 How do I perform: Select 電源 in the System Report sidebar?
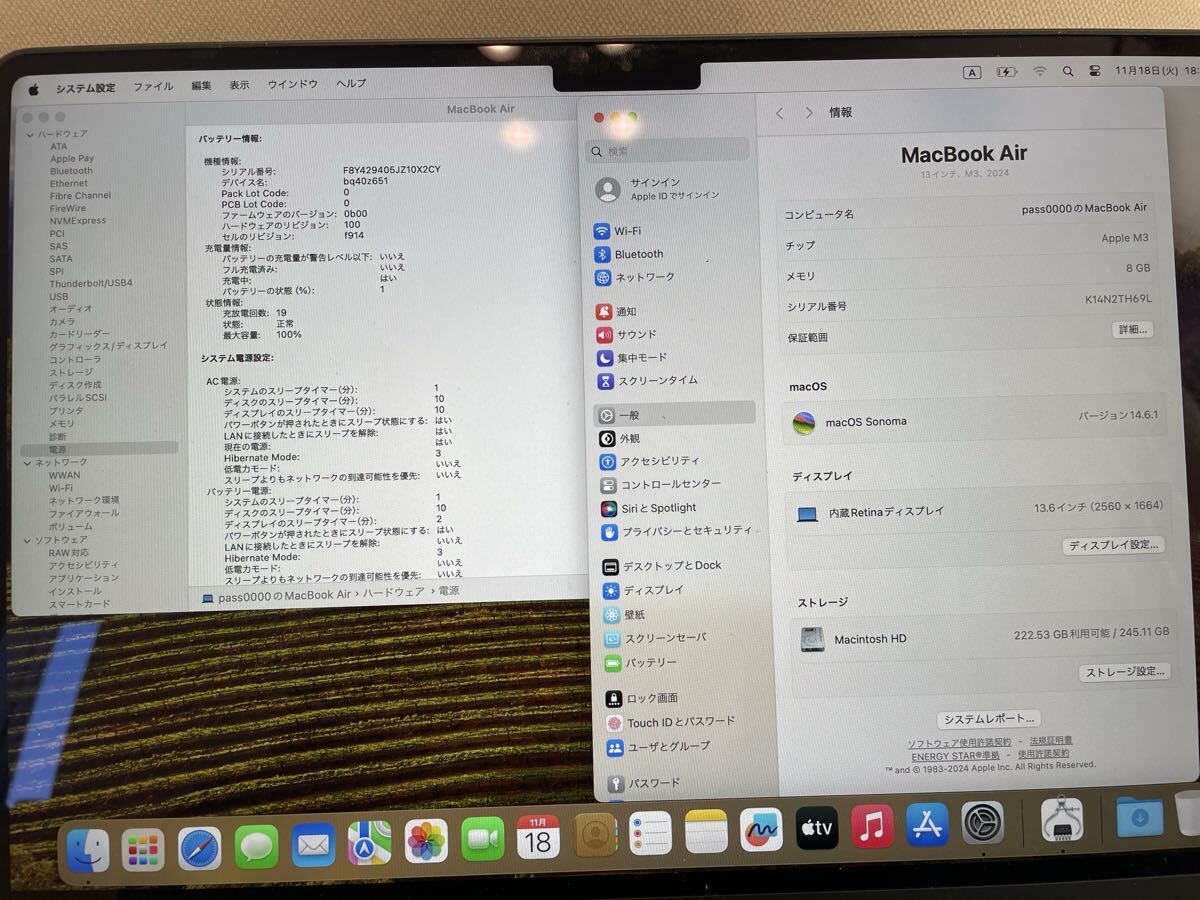pos(100,449)
